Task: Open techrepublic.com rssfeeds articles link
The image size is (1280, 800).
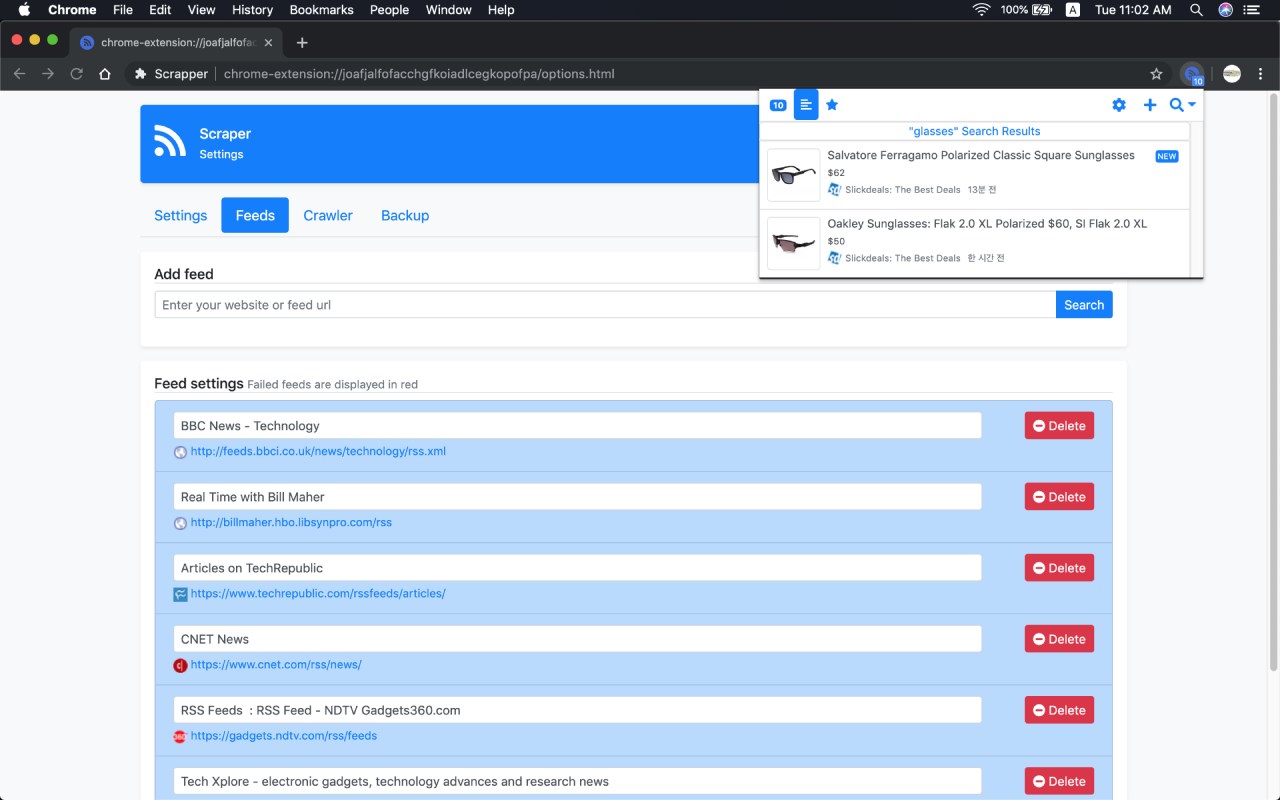Action: click(x=318, y=593)
